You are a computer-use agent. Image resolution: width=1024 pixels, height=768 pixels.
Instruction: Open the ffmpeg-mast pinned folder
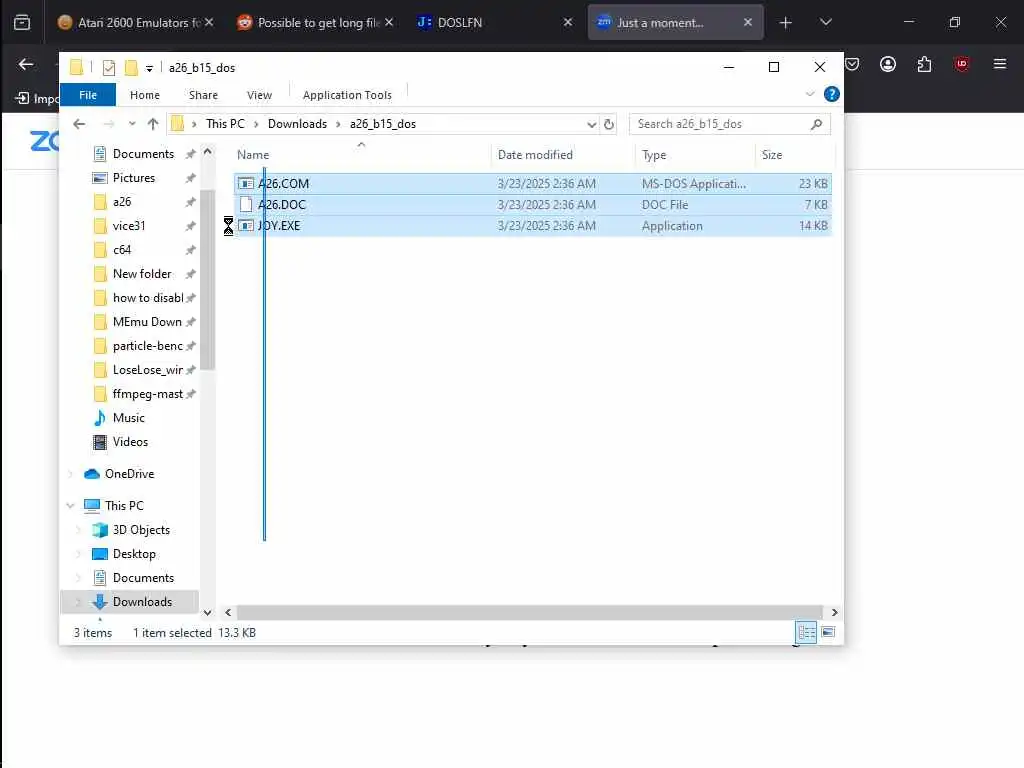(x=148, y=394)
